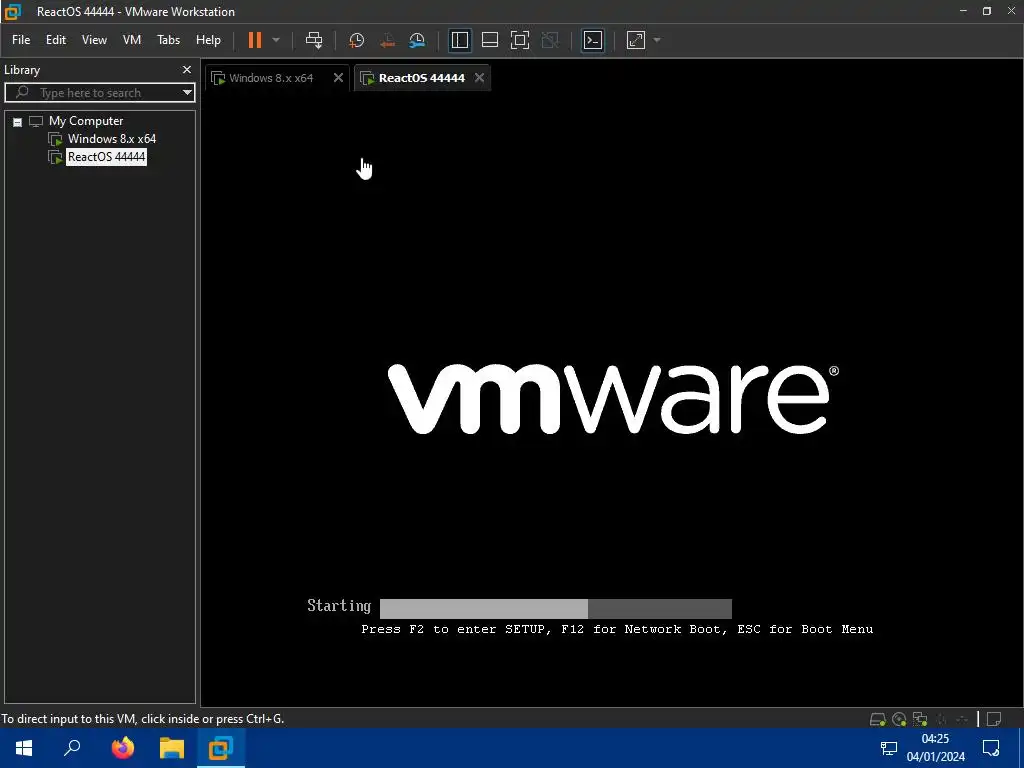1024x768 pixels.
Task: Click the VMware boot progress bar
Action: click(556, 609)
